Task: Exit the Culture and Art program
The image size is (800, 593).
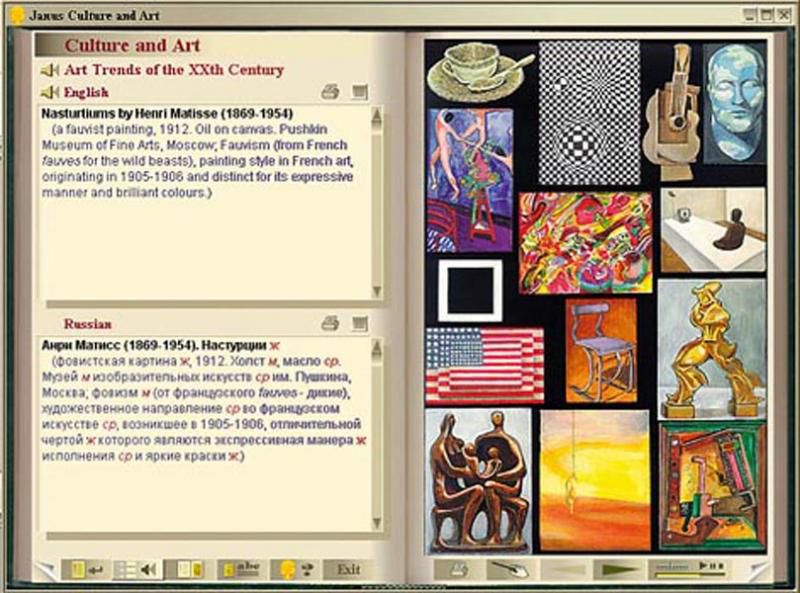Action: [x=348, y=569]
